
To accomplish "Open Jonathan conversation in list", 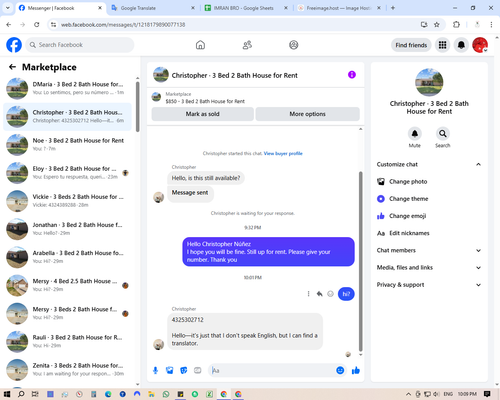I will (68, 229).
